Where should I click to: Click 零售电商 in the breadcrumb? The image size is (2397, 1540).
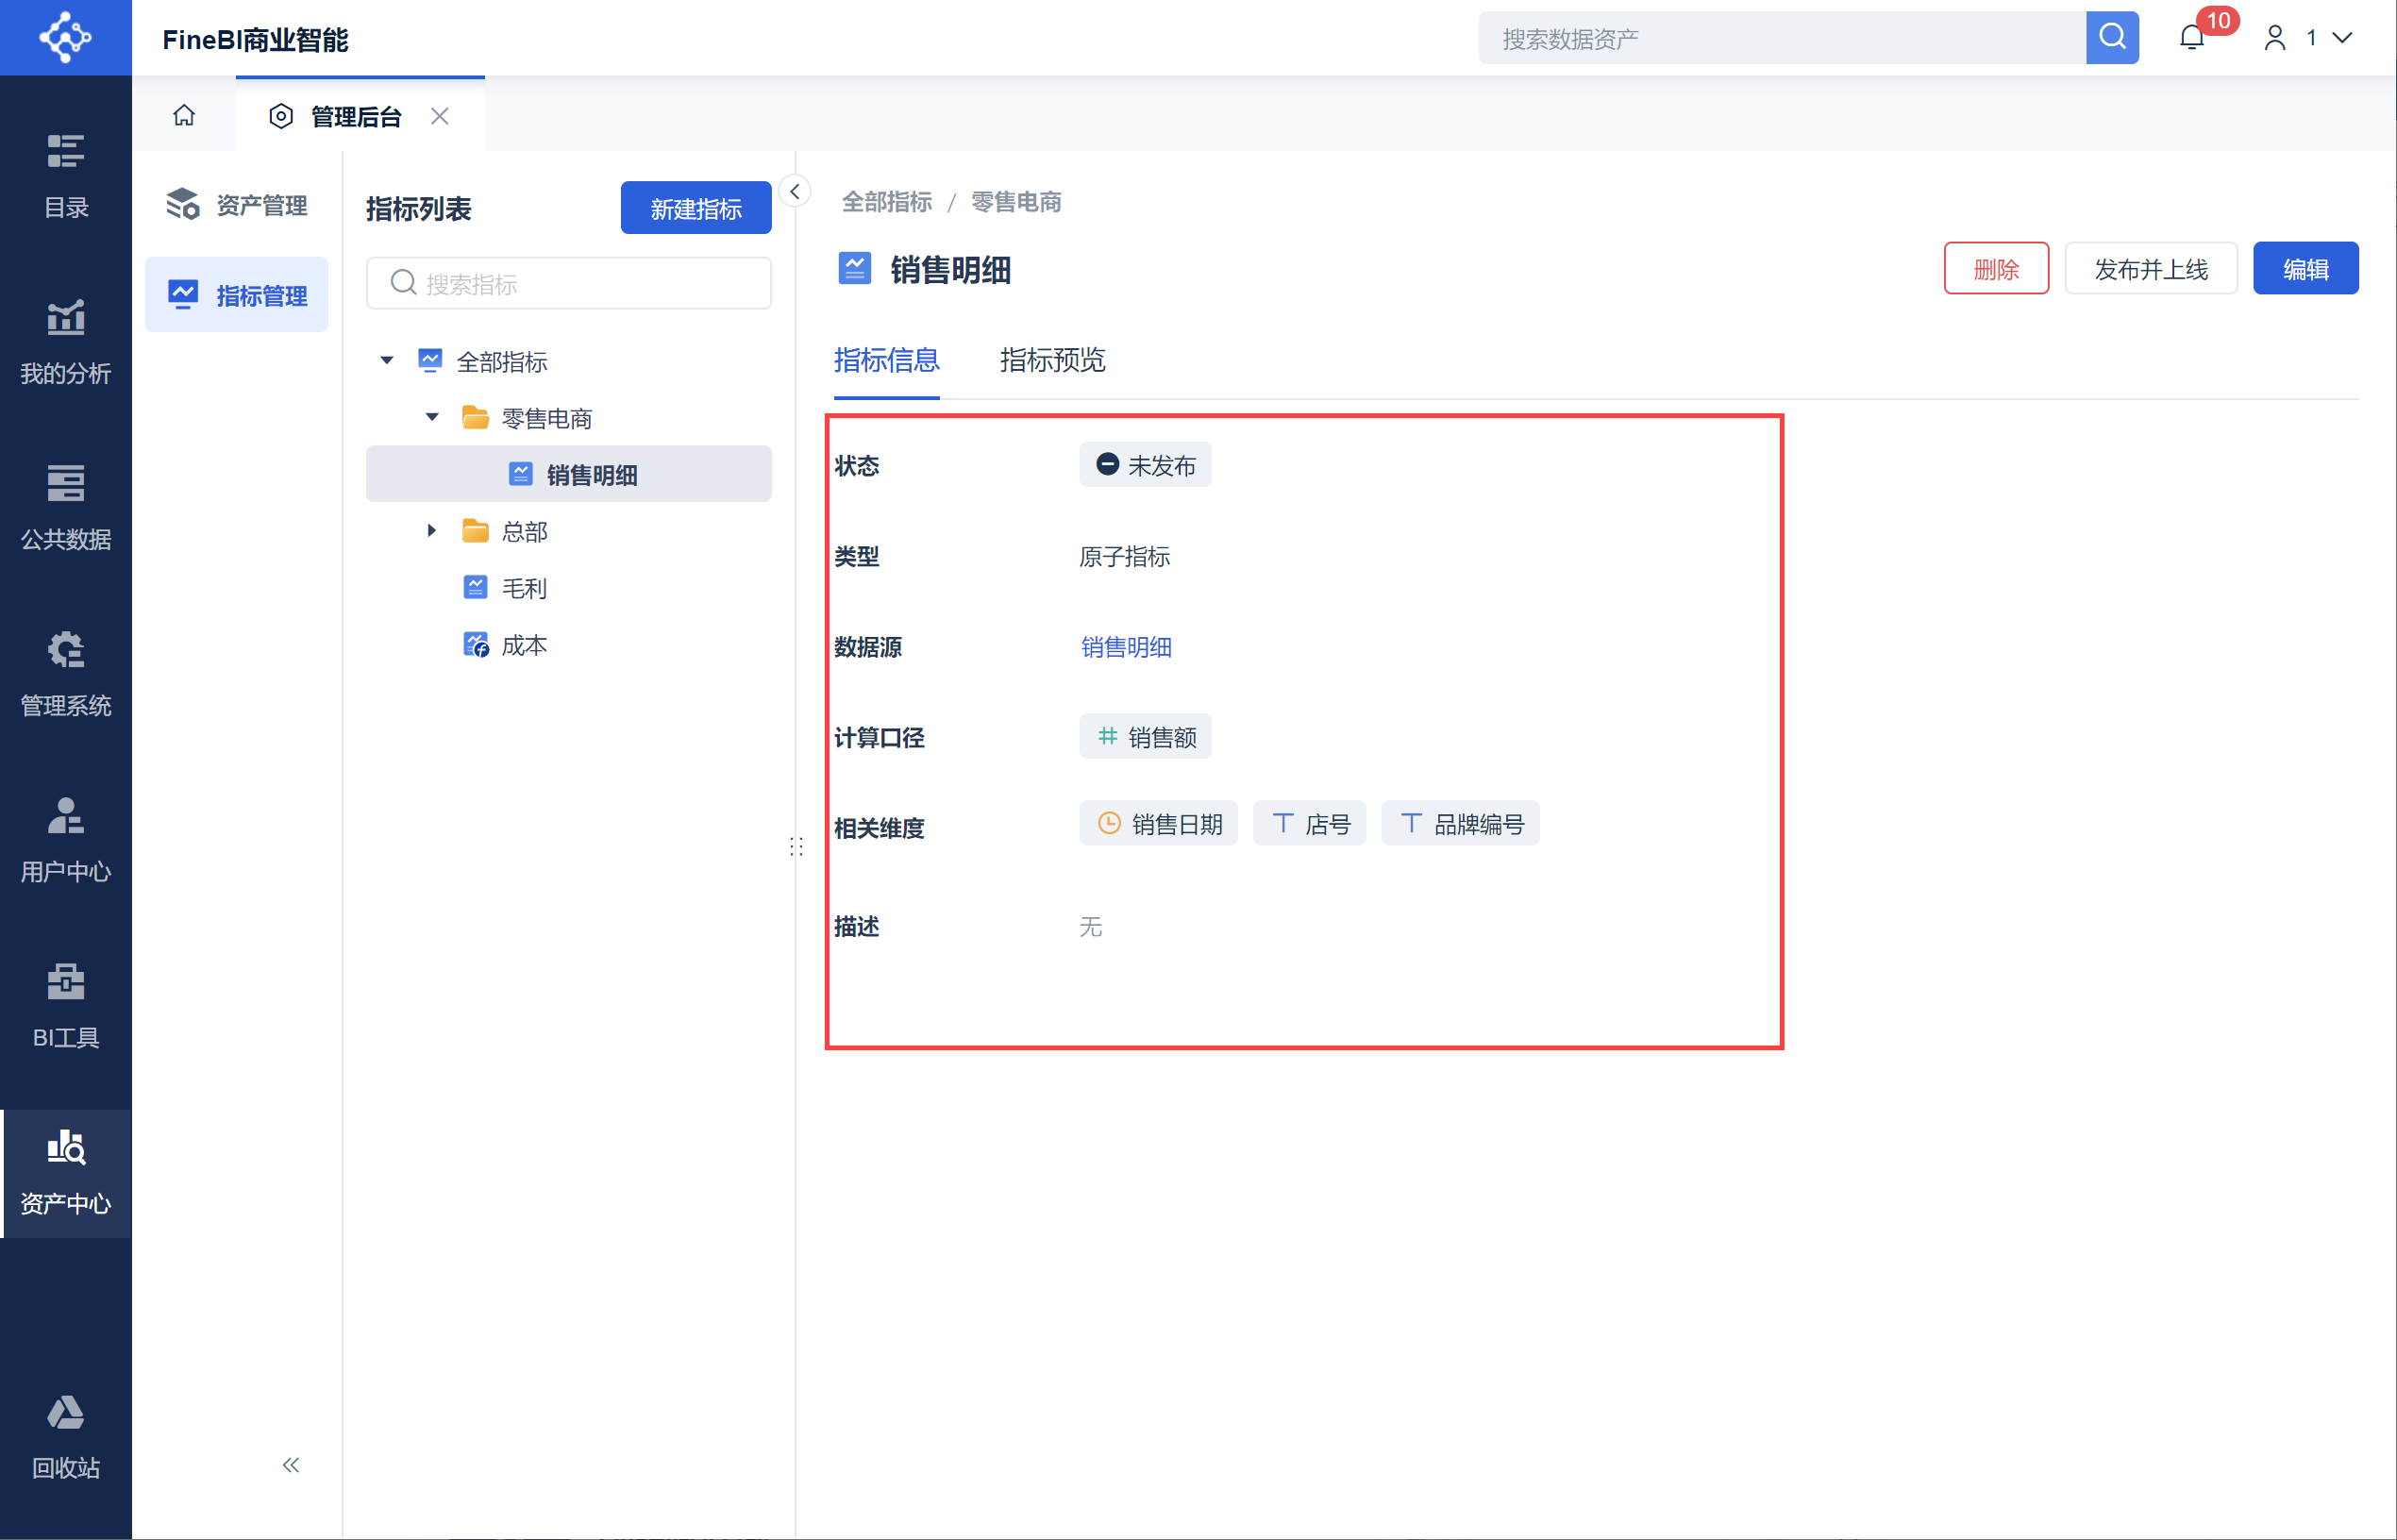click(x=1016, y=202)
